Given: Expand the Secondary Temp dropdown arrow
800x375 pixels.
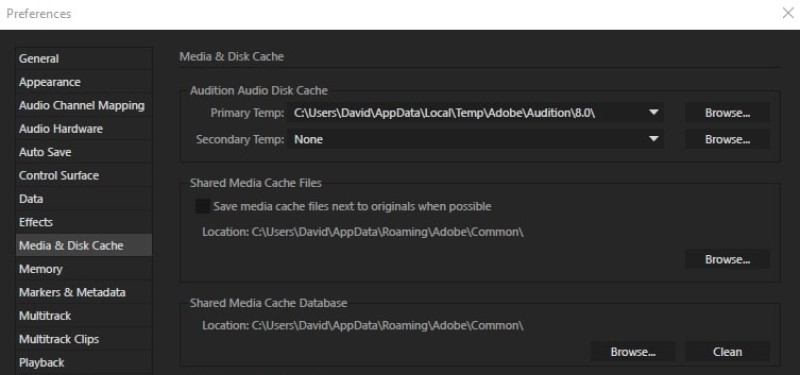Looking at the screenshot, I should pyautogui.click(x=654, y=139).
